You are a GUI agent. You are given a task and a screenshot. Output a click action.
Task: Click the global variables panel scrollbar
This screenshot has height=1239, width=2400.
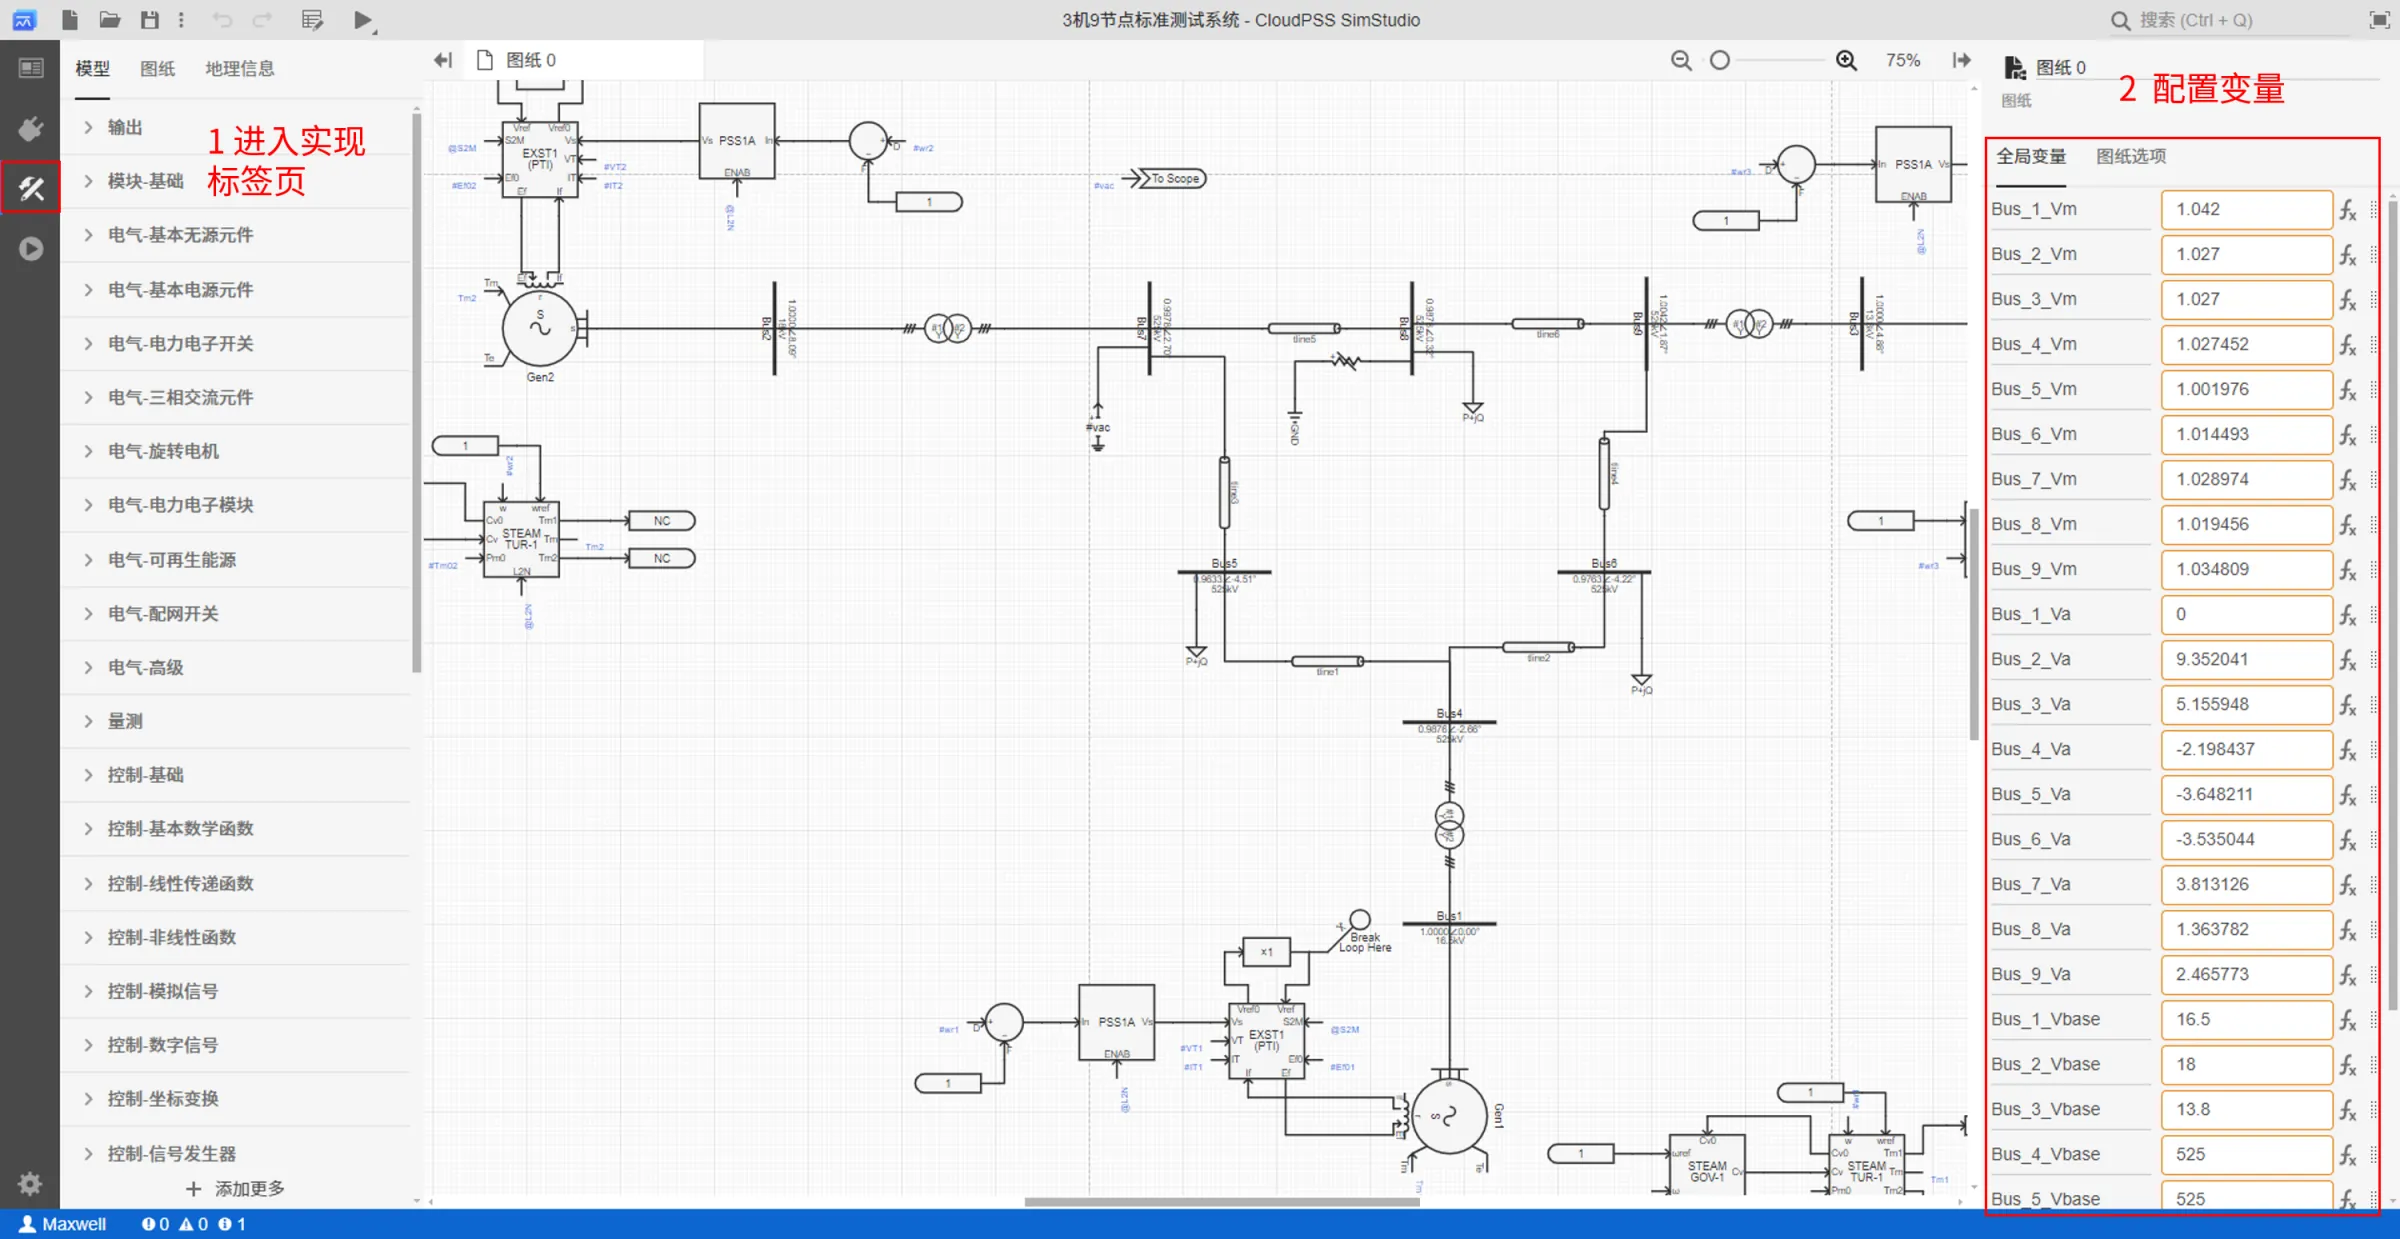[2392, 605]
